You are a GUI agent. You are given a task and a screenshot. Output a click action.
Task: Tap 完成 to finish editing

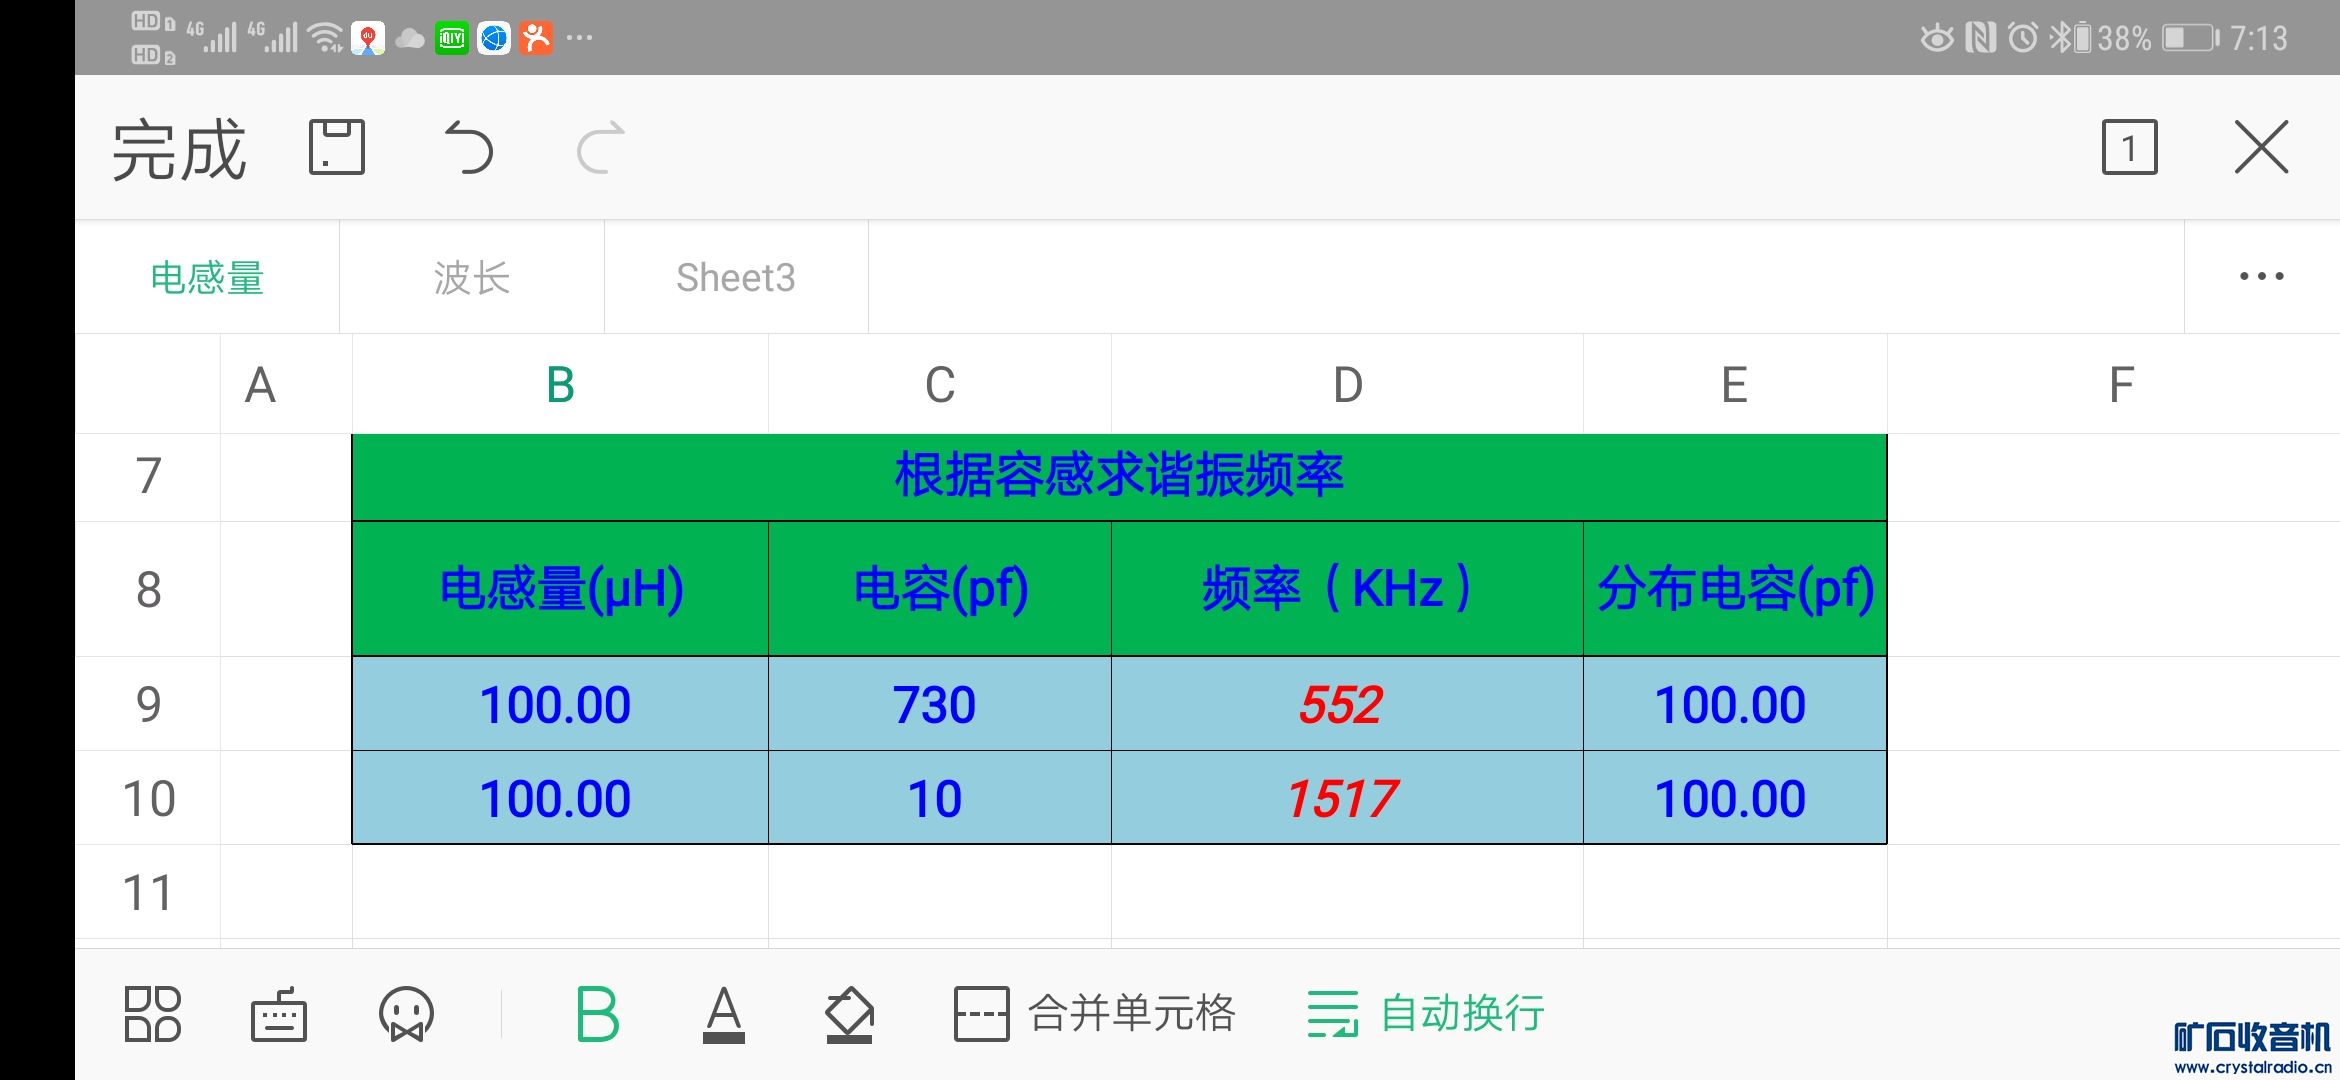point(179,150)
